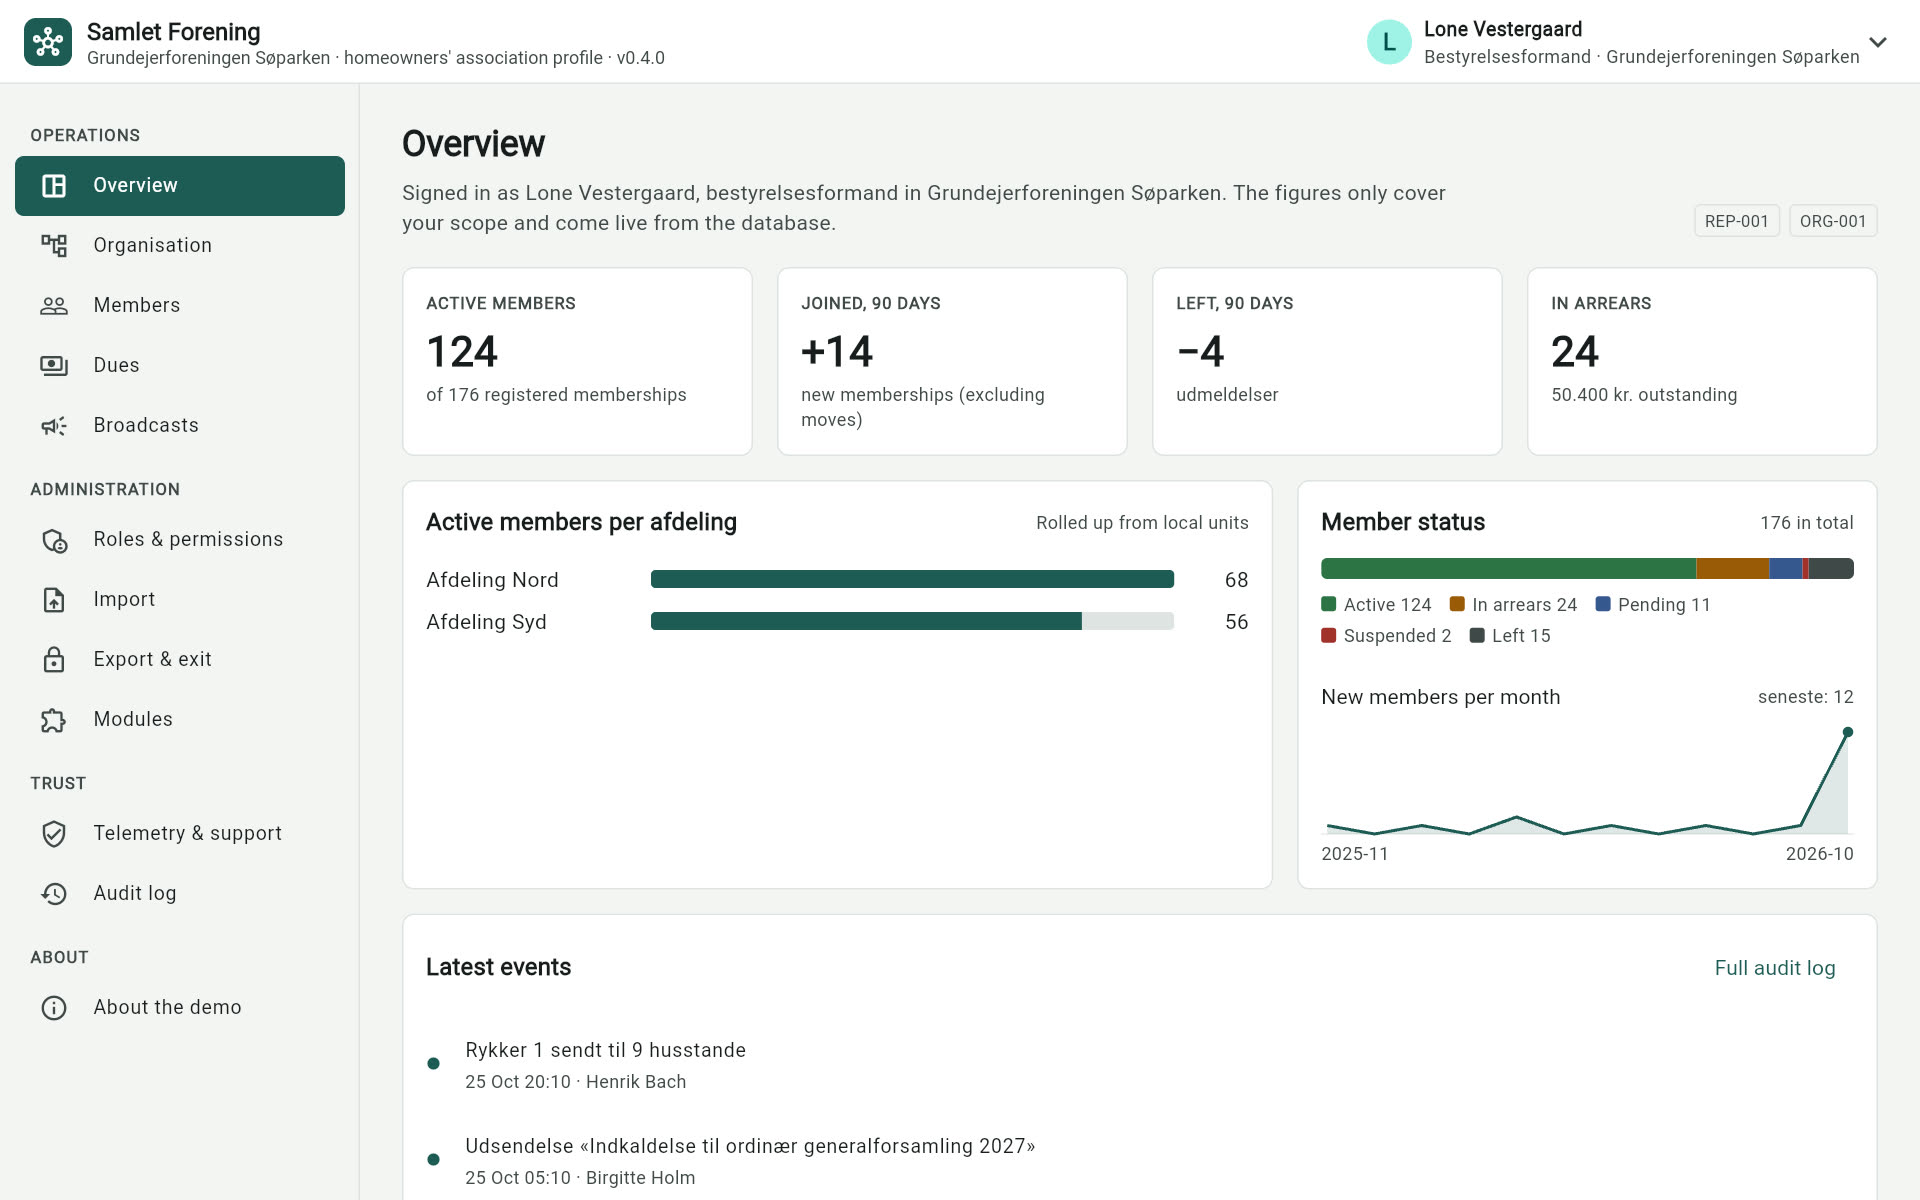Select Broadcasts in the sidebar
The height and width of the screenshot is (1200, 1920).
[x=180, y=426]
